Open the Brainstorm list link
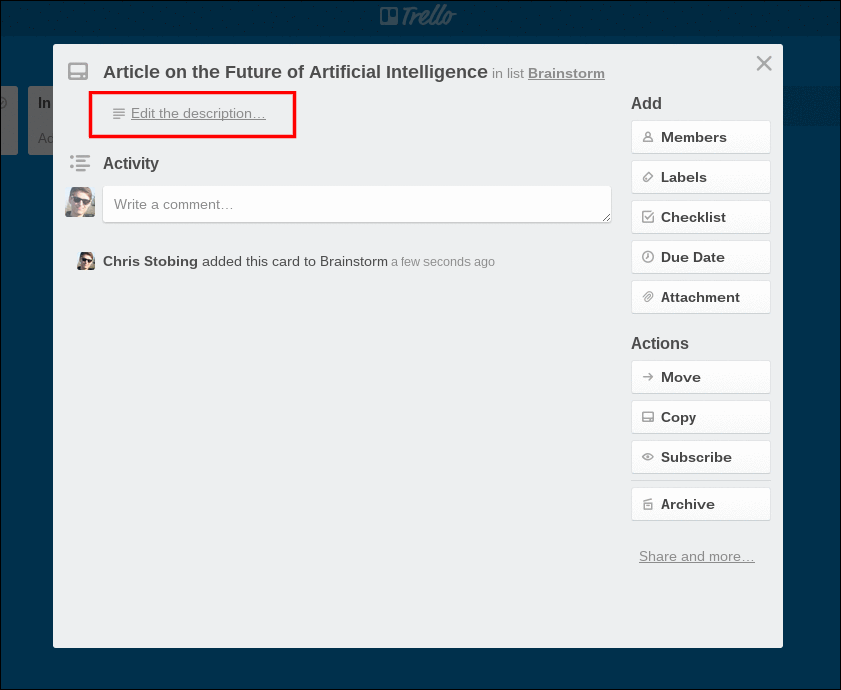 pyautogui.click(x=566, y=73)
